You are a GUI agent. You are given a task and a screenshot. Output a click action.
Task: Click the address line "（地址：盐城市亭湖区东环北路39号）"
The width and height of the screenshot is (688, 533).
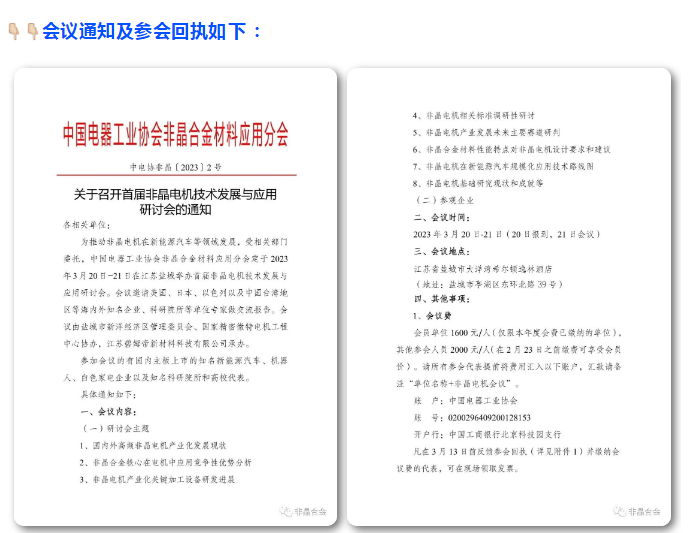[x=488, y=284]
